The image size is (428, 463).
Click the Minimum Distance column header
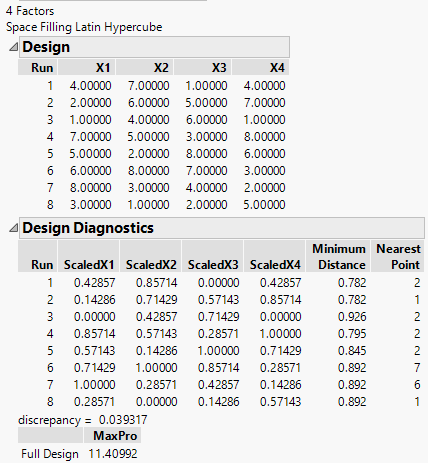(x=338, y=257)
